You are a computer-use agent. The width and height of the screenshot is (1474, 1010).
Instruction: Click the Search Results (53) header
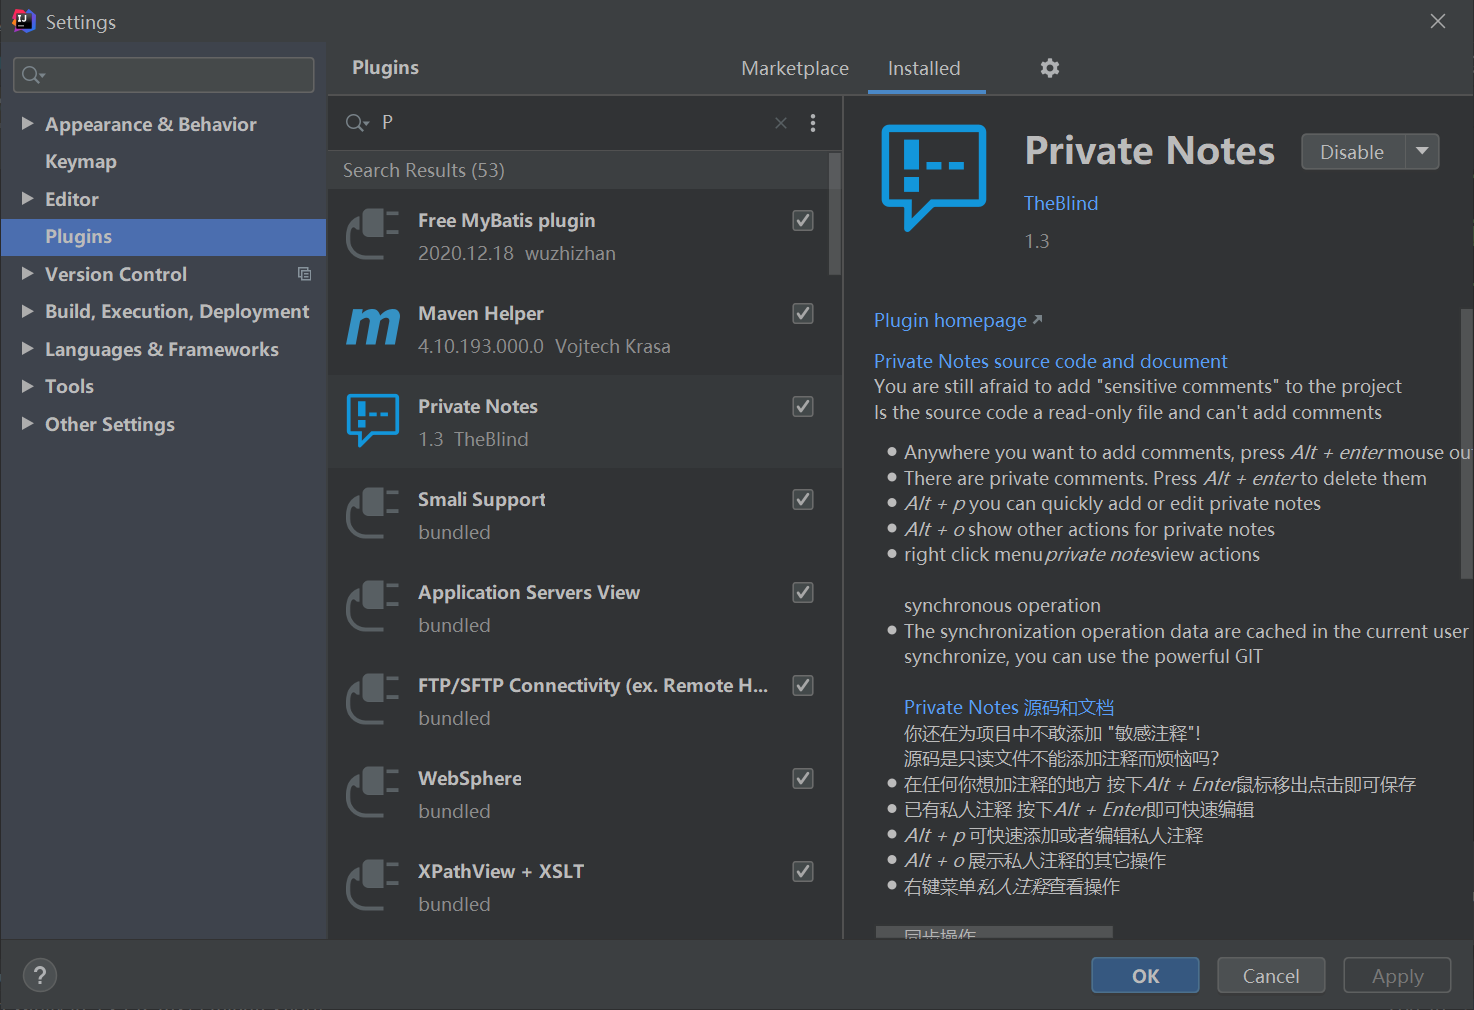424,170
